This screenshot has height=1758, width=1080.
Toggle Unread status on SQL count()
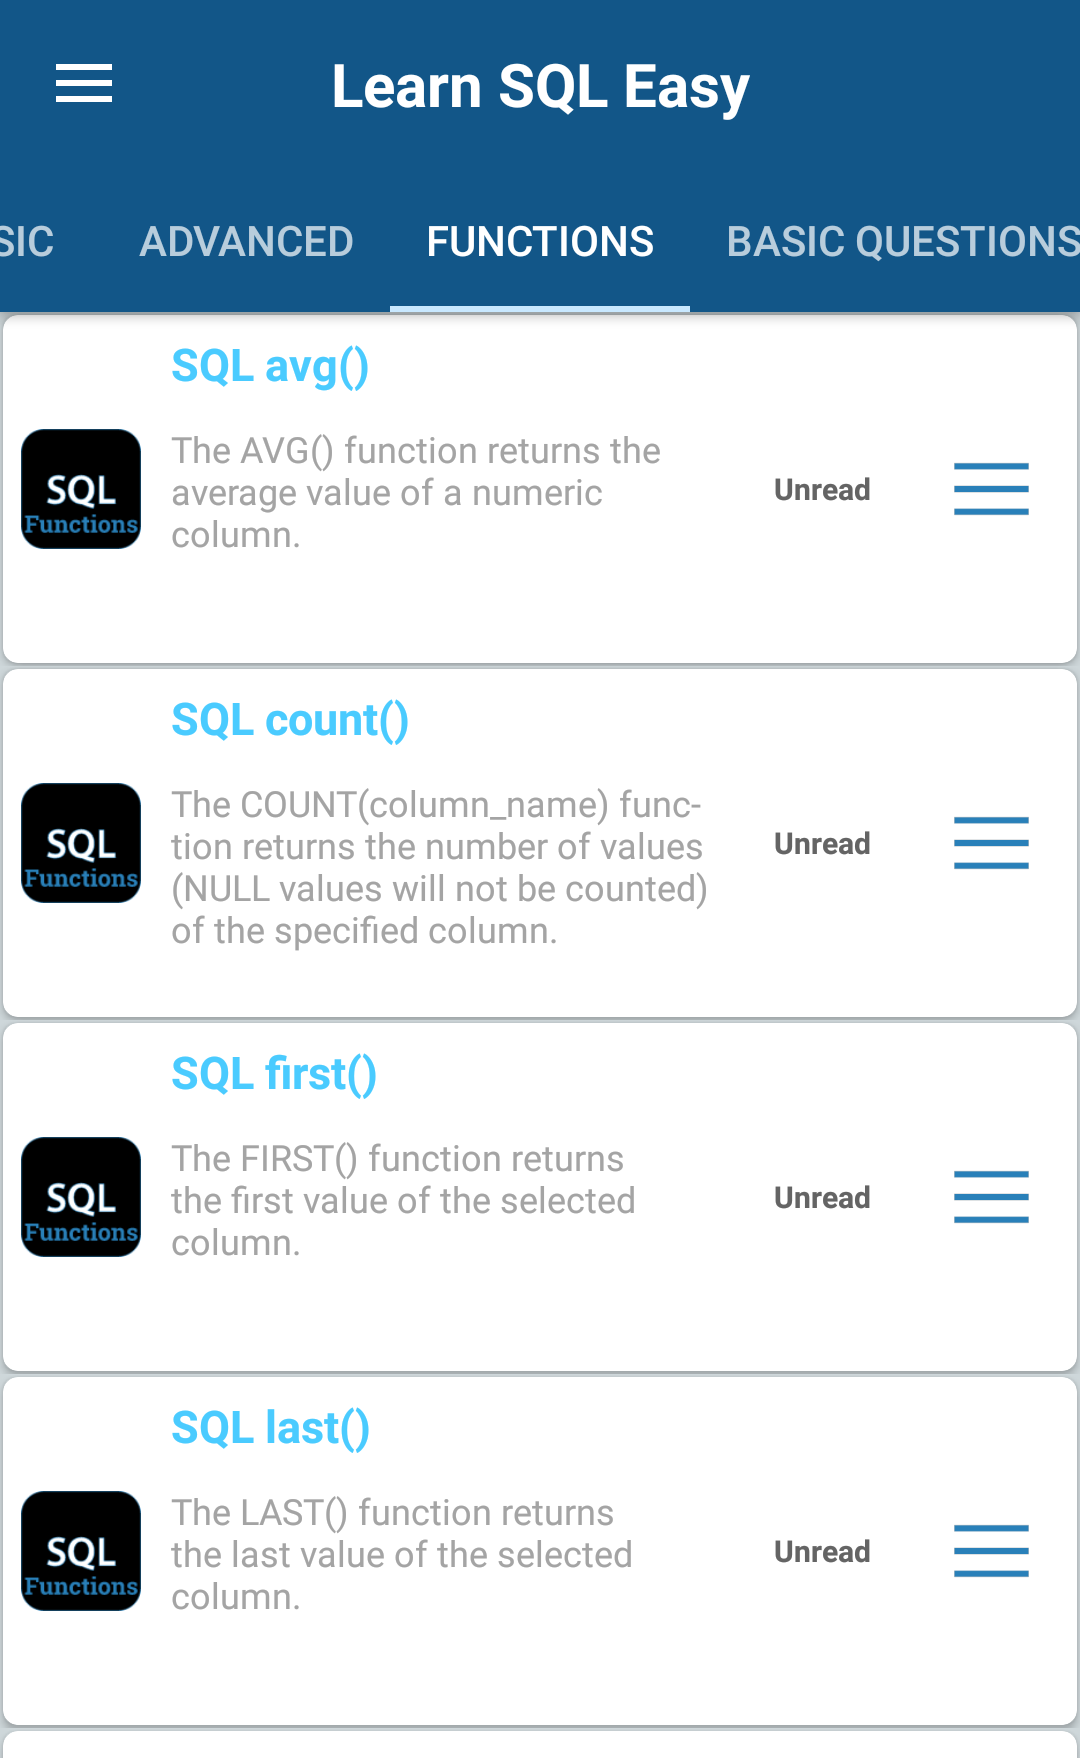(x=822, y=844)
